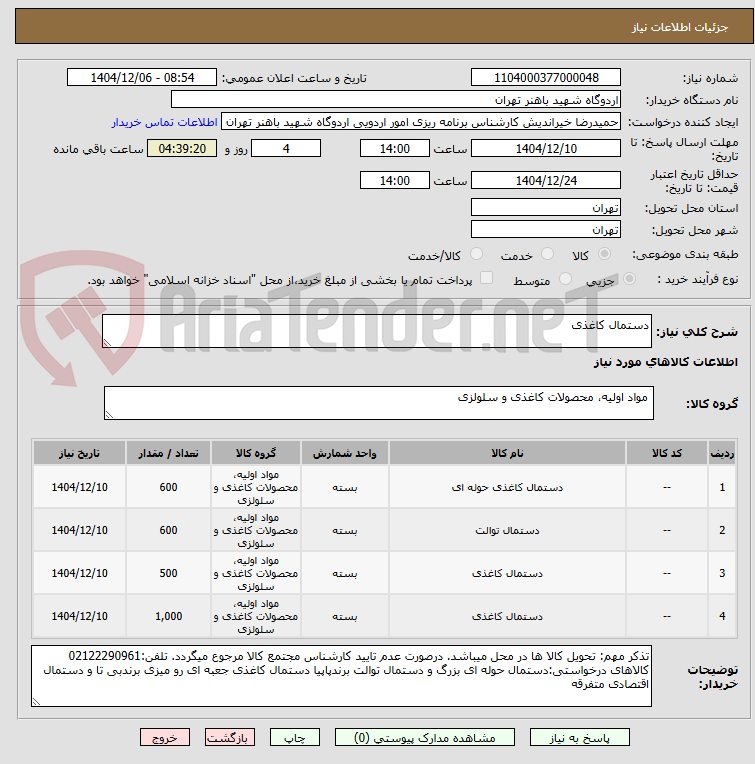
Task: Click resize handle of شرح کلی نیاز box
Action: click(x=107, y=343)
